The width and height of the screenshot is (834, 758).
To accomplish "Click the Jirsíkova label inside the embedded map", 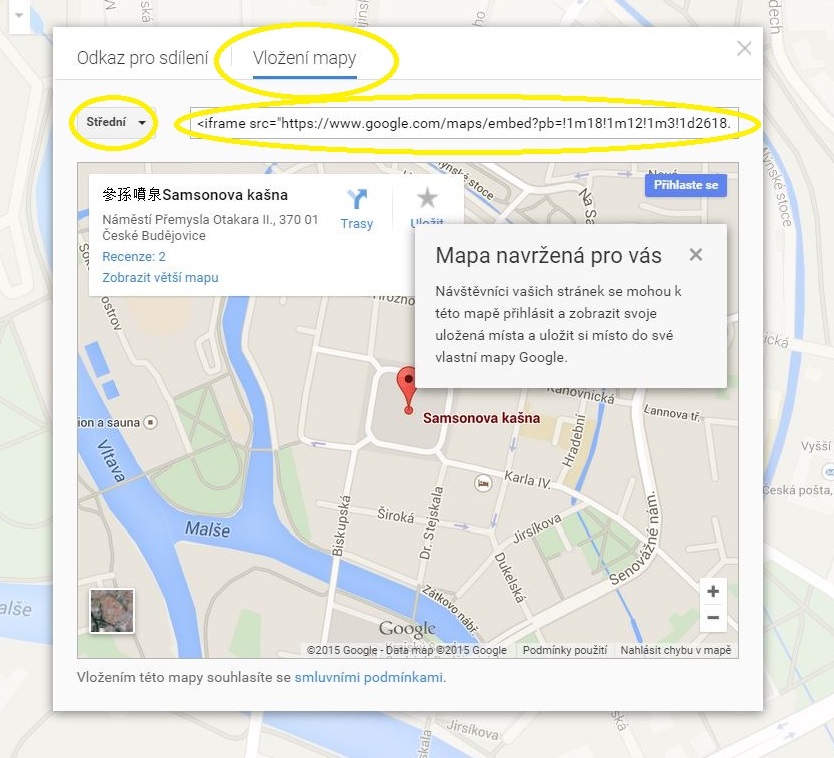I will (x=536, y=528).
